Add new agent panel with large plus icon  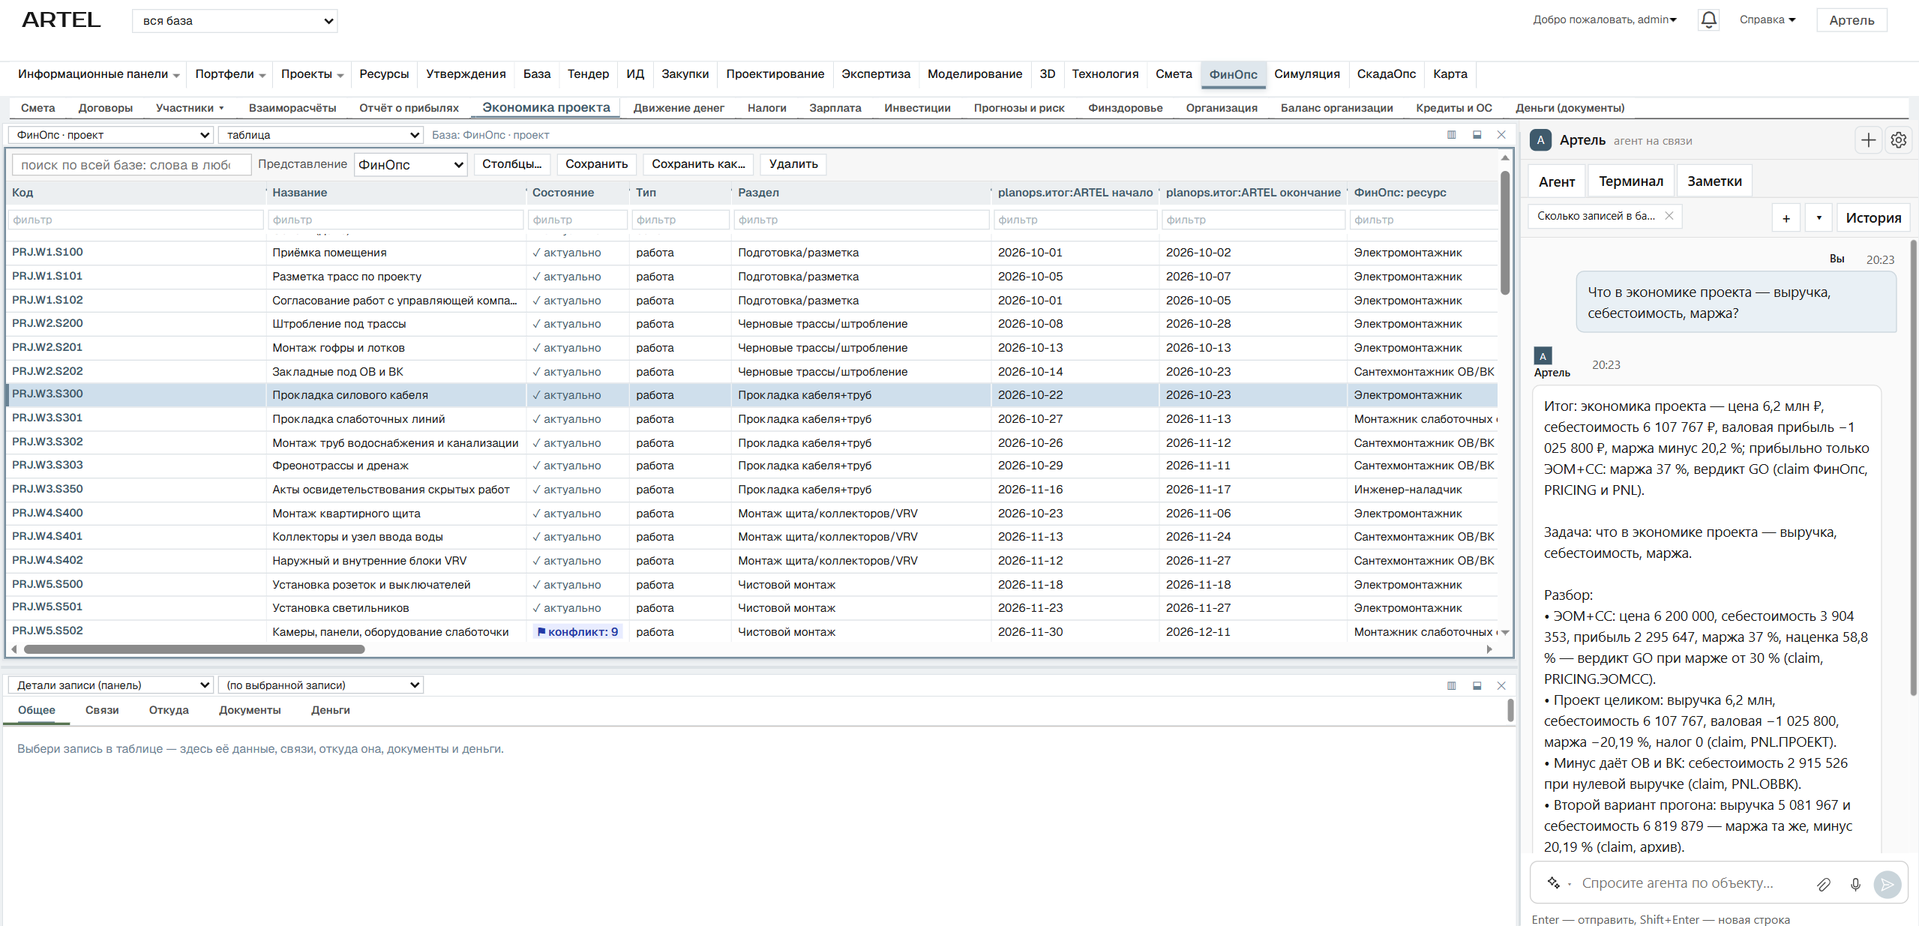click(1868, 141)
